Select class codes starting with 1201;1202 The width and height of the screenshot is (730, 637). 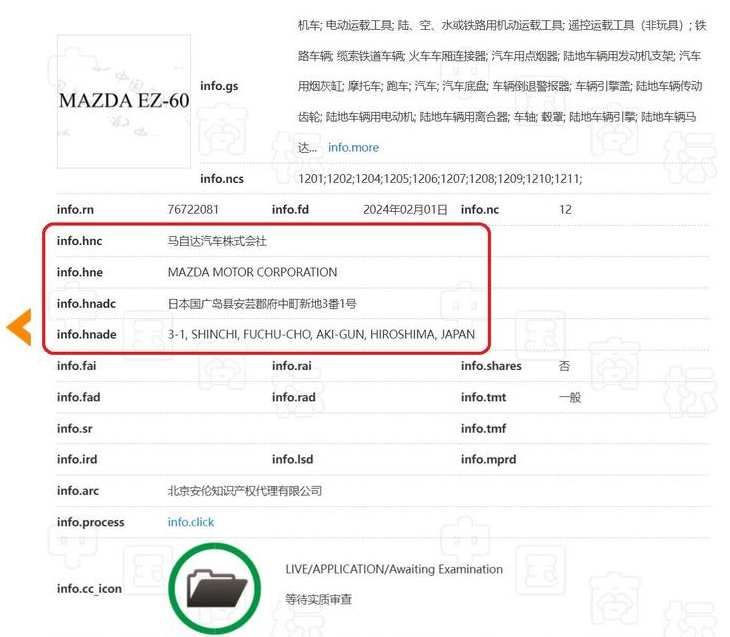440,179
